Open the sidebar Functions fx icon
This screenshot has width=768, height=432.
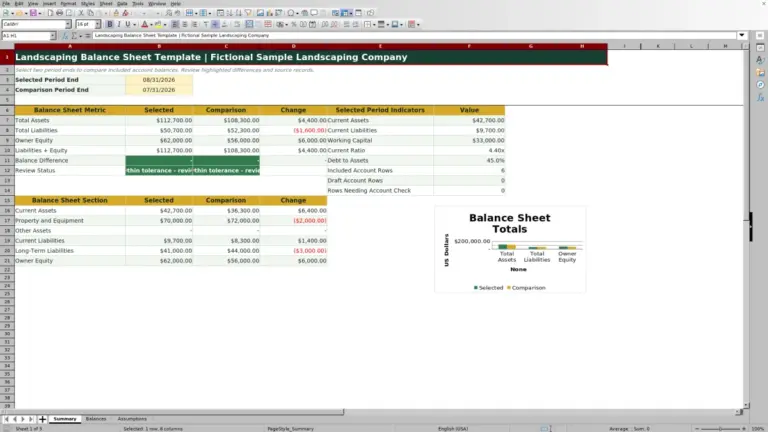pyautogui.click(x=760, y=97)
